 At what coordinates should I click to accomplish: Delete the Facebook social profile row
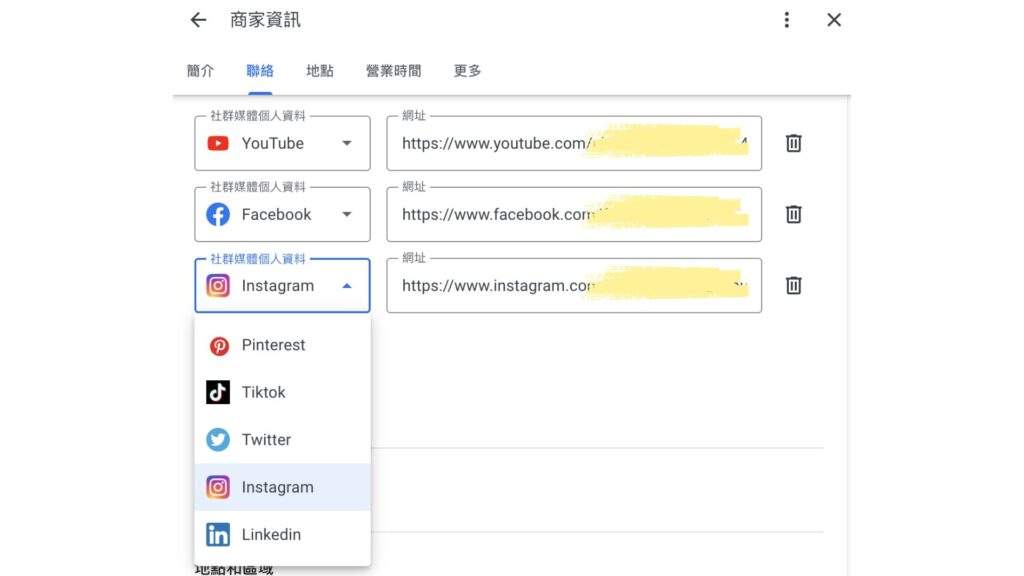pos(793,214)
